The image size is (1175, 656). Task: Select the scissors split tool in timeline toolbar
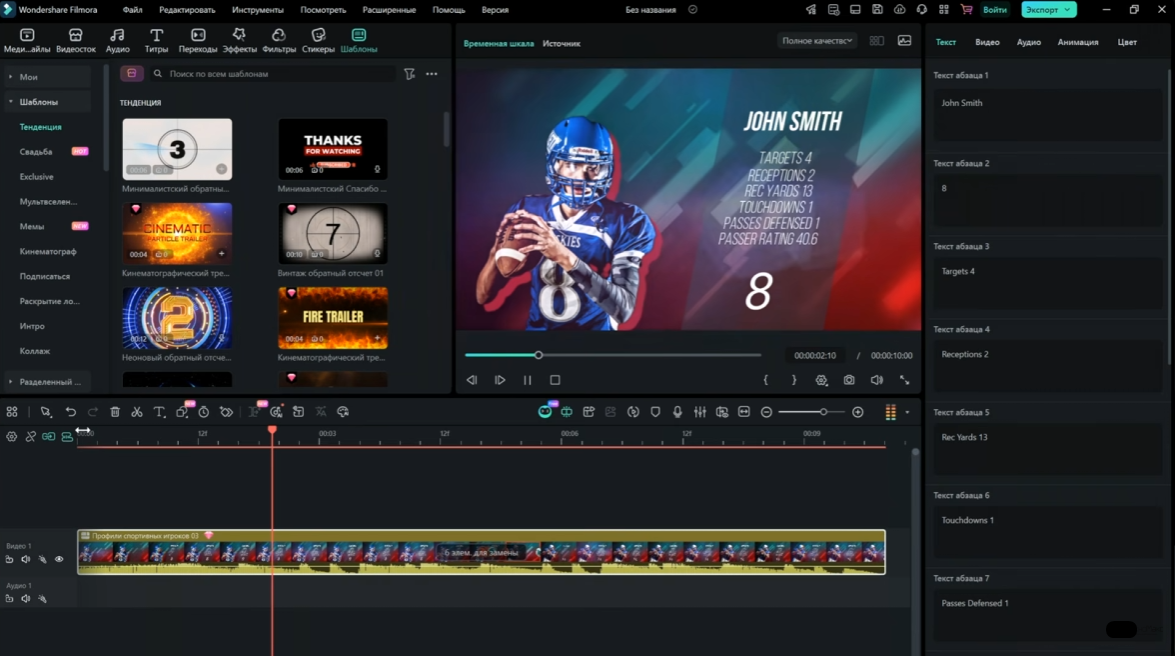point(136,412)
